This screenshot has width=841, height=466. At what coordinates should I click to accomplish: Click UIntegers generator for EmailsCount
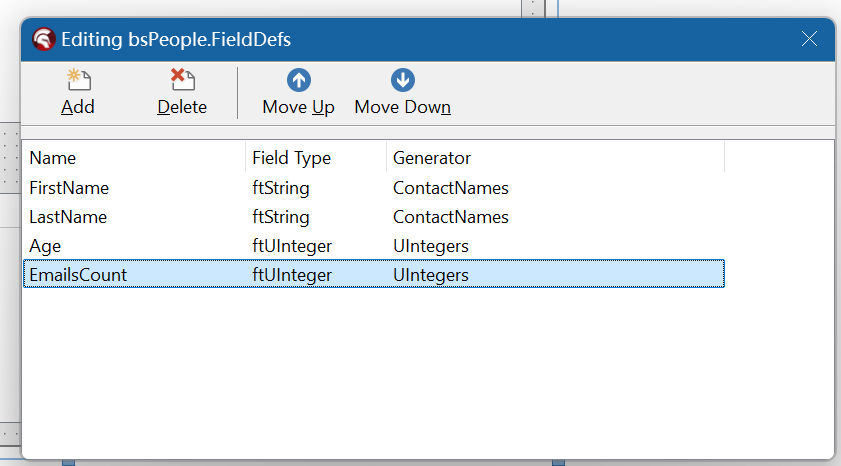tap(431, 275)
